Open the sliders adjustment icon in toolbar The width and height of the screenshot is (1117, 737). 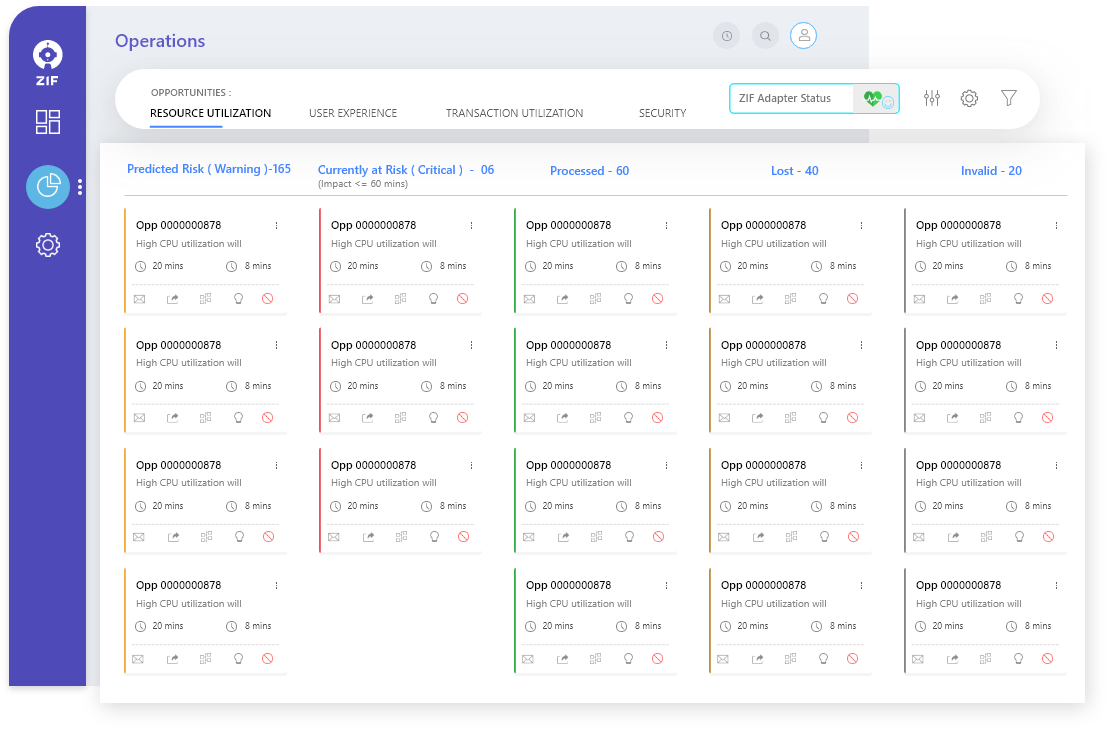[x=932, y=98]
